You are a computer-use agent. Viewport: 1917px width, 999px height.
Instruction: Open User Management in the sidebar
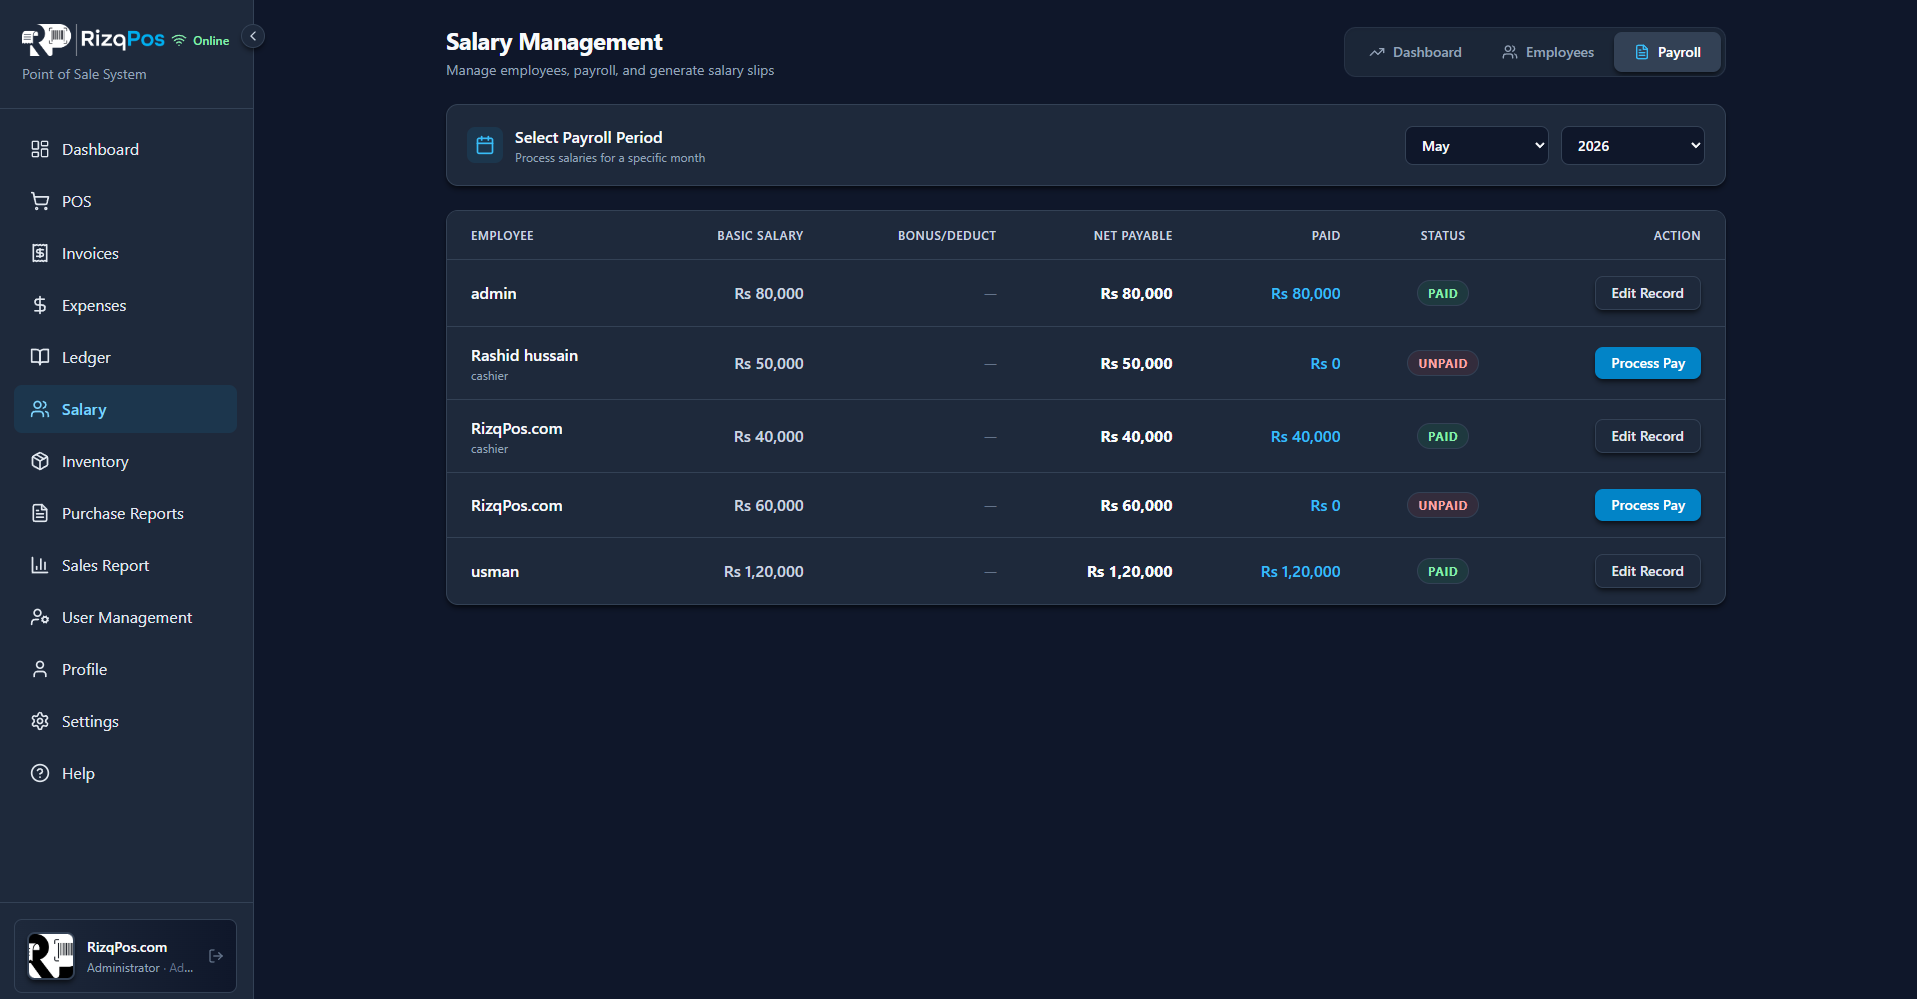[125, 617]
